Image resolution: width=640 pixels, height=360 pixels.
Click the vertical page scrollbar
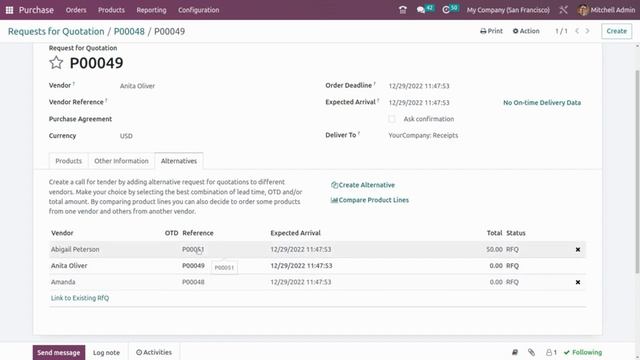coord(638,171)
